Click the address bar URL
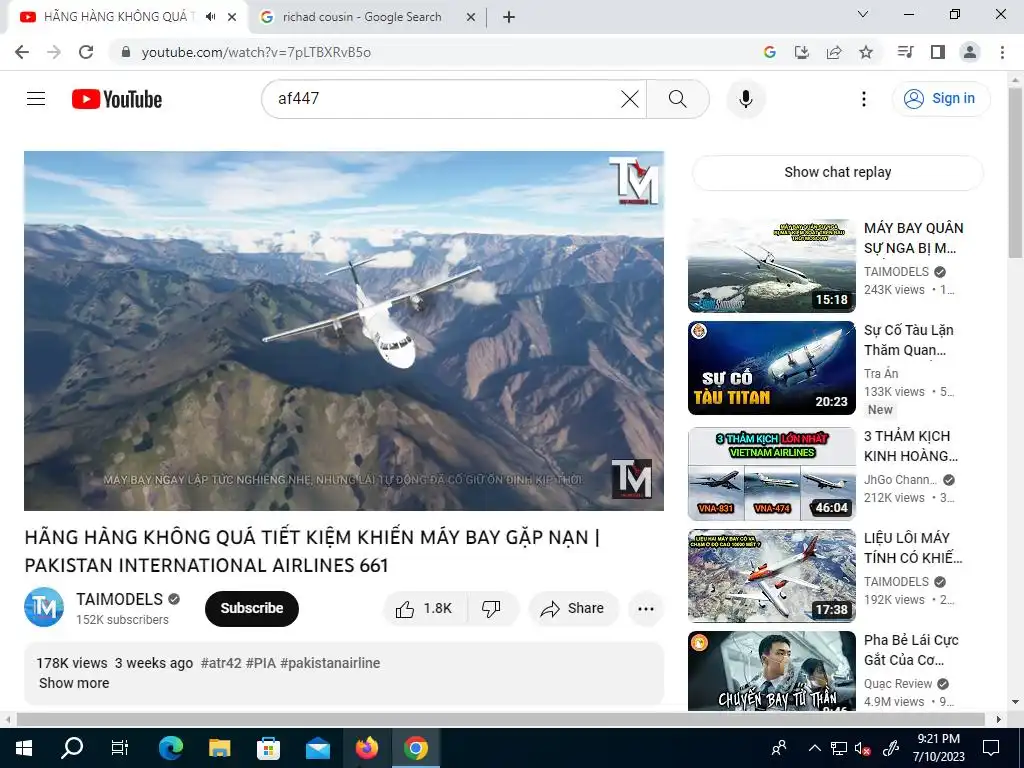This screenshot has width=1024, height=768. [x=256, y=52]
